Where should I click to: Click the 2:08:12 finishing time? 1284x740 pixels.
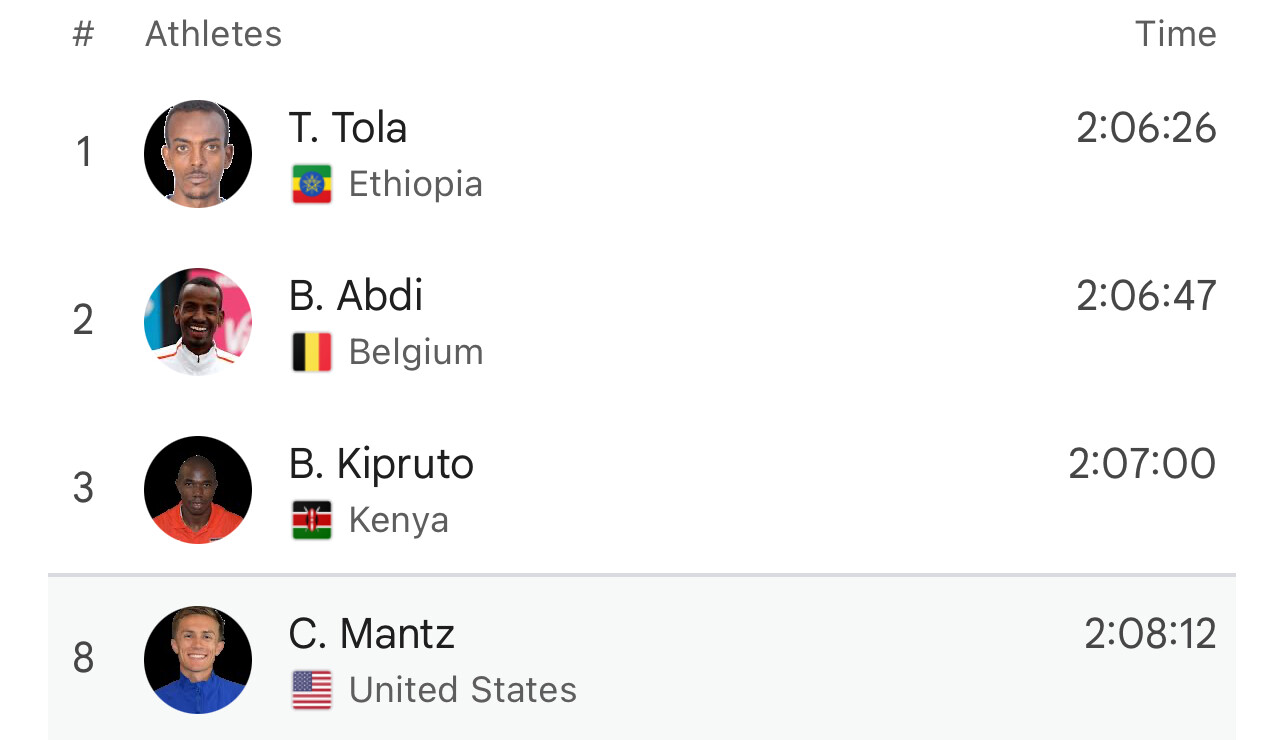[1150, 634]
